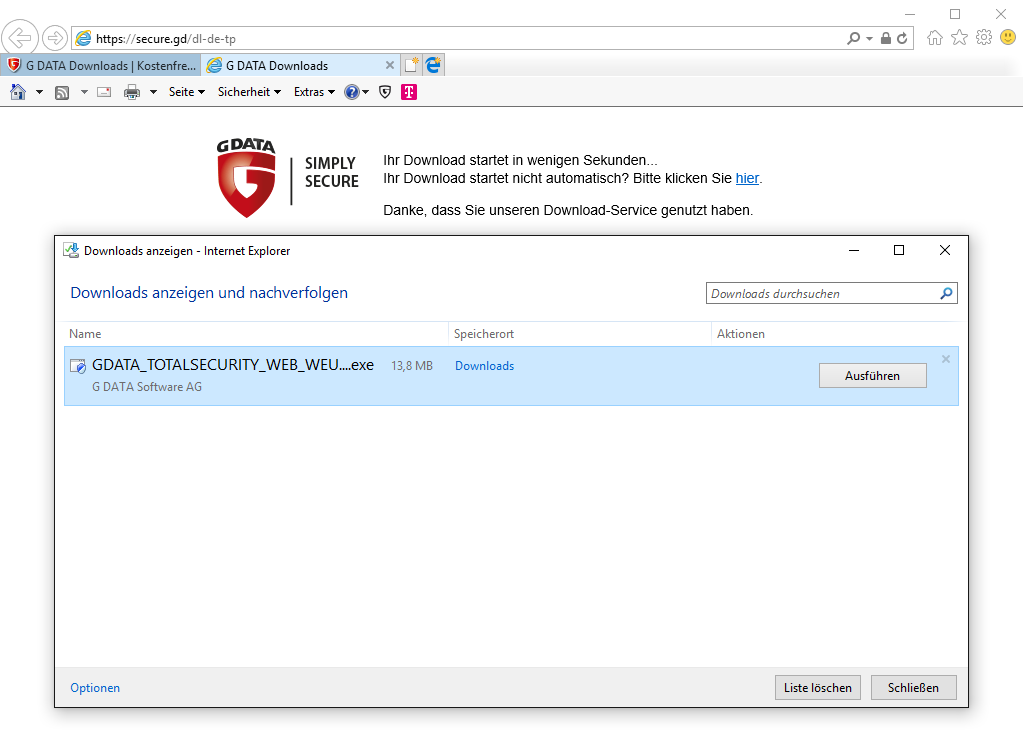1023x756 pixels.
Task: Click the shield toolbar icon
Action: click(385, 92)
